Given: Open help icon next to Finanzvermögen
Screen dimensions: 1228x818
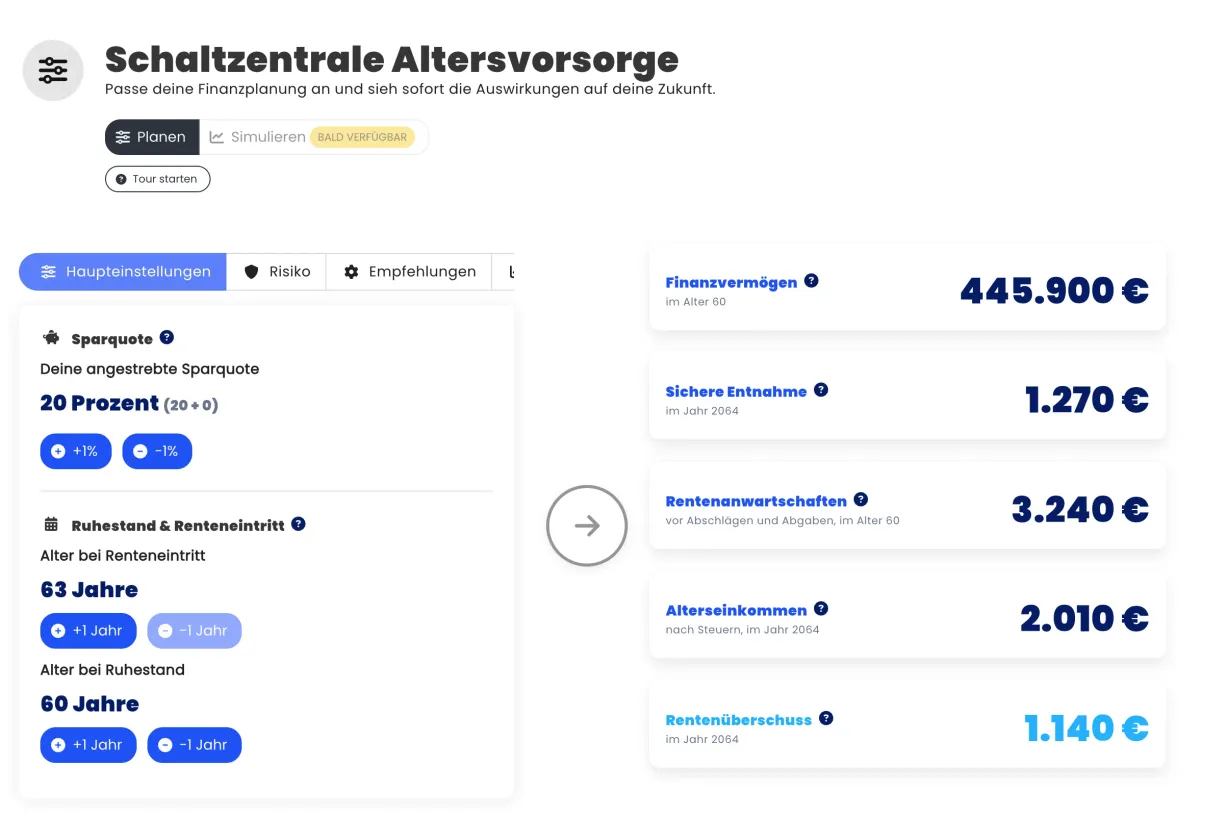Looking at the screenshot, I should [x=811, y=281].
